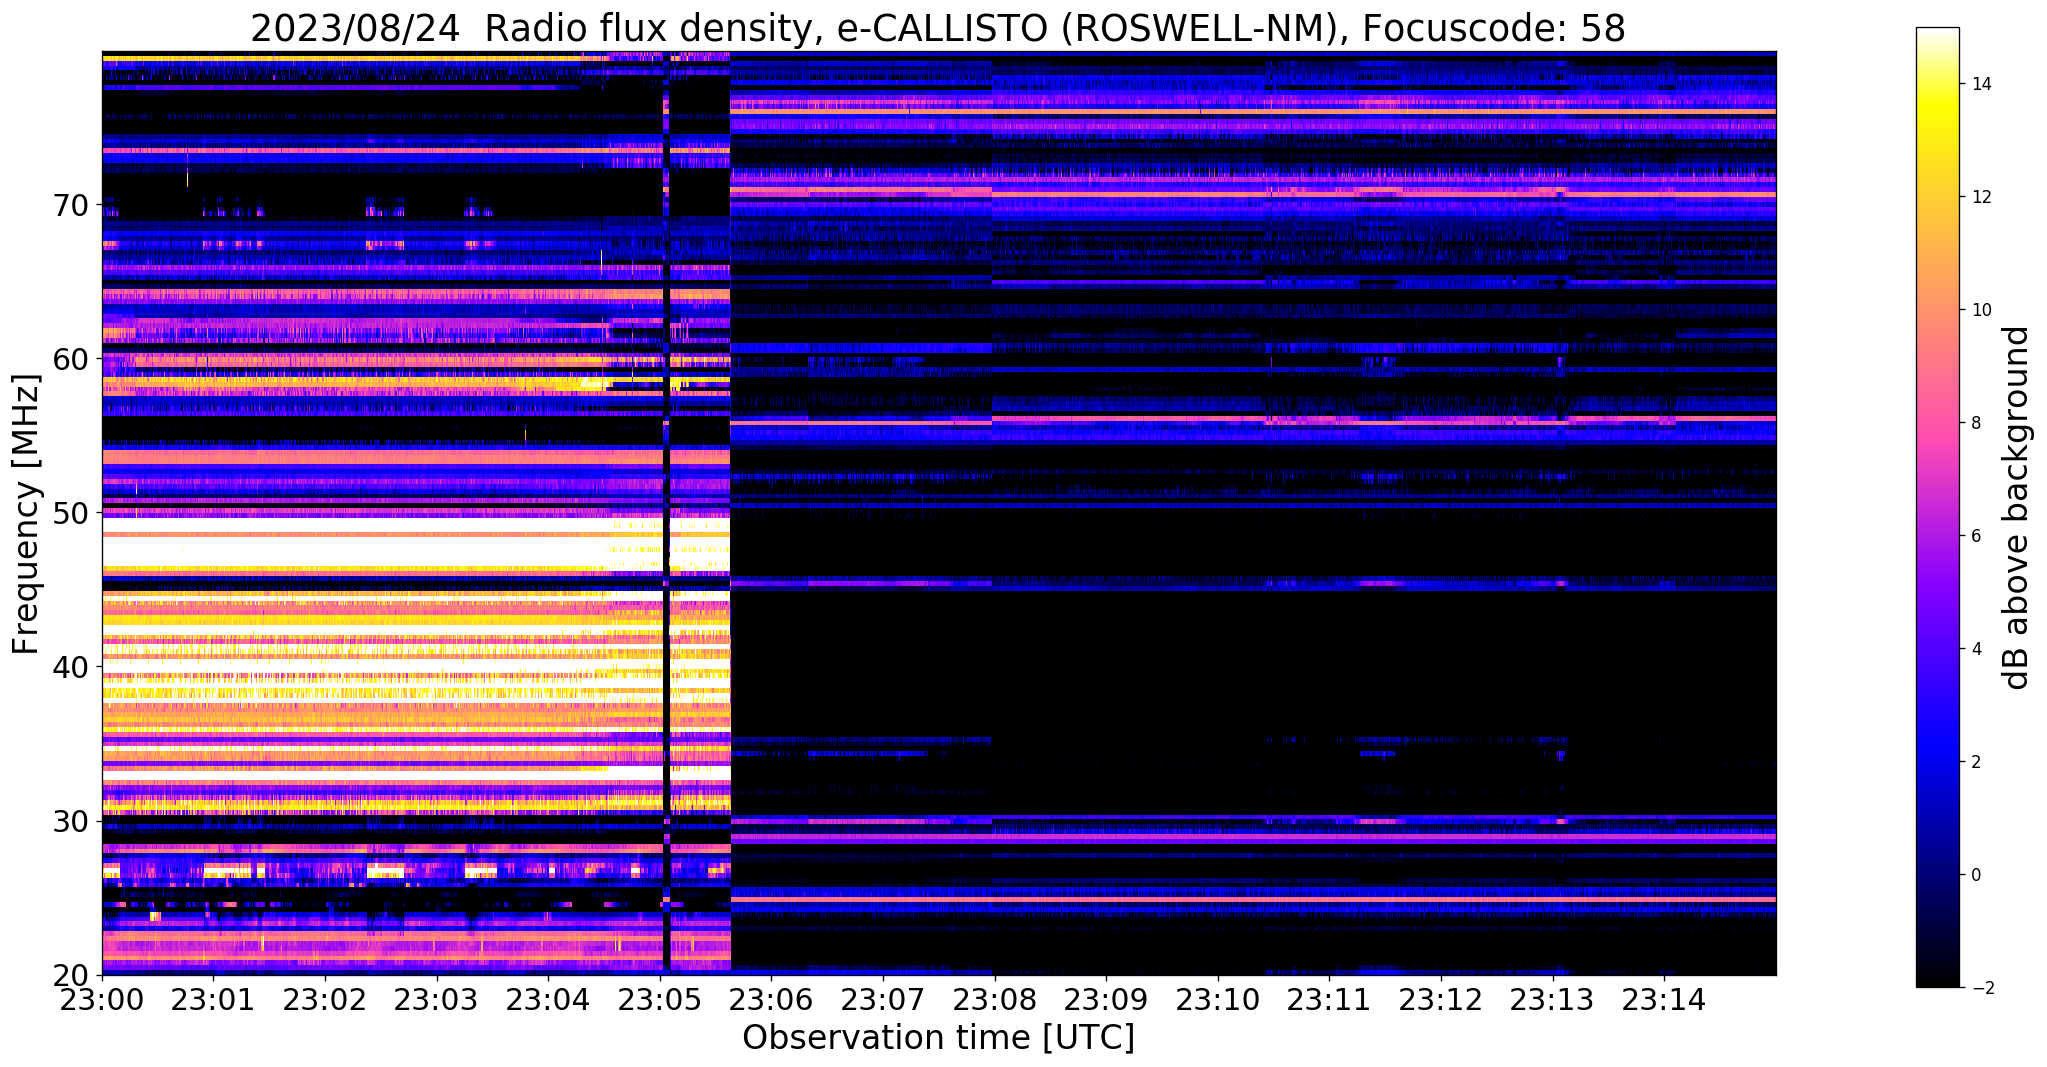This screenshot has width=2047, height=1067.
Task: Click the 20 MHz frequency tick label
Action: [71, 975]
